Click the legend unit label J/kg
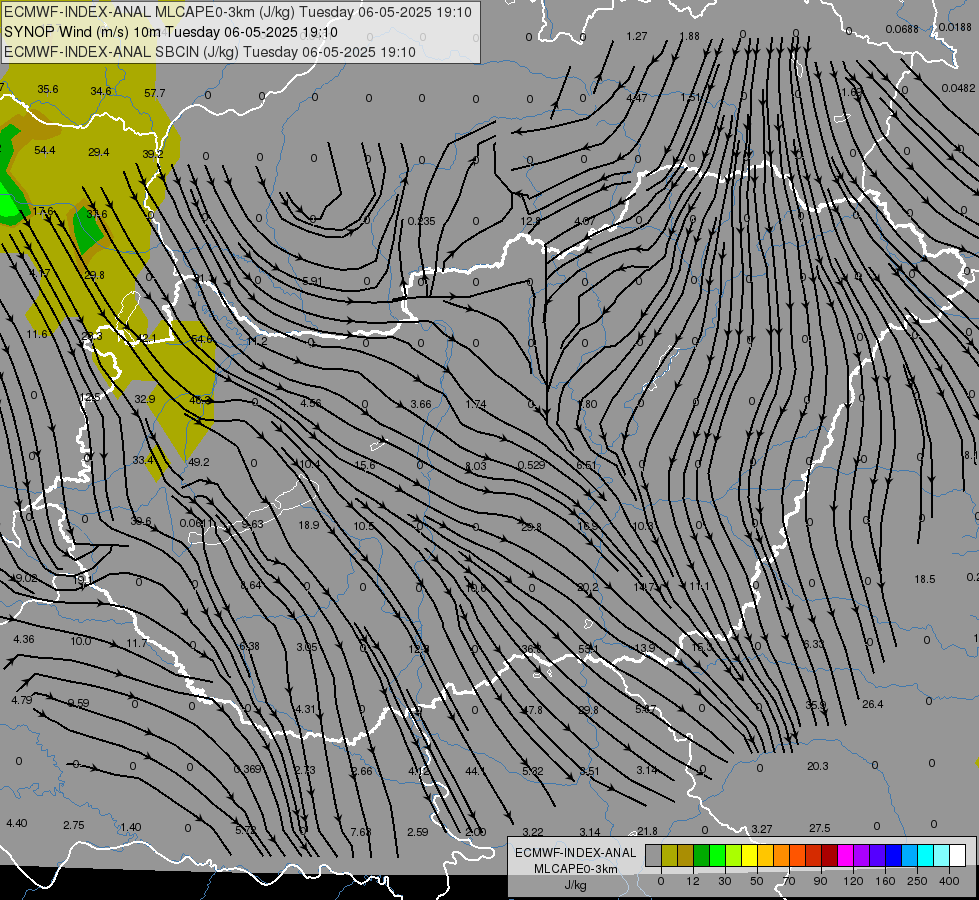The image size is (979, 900). (x=576, y=885)
